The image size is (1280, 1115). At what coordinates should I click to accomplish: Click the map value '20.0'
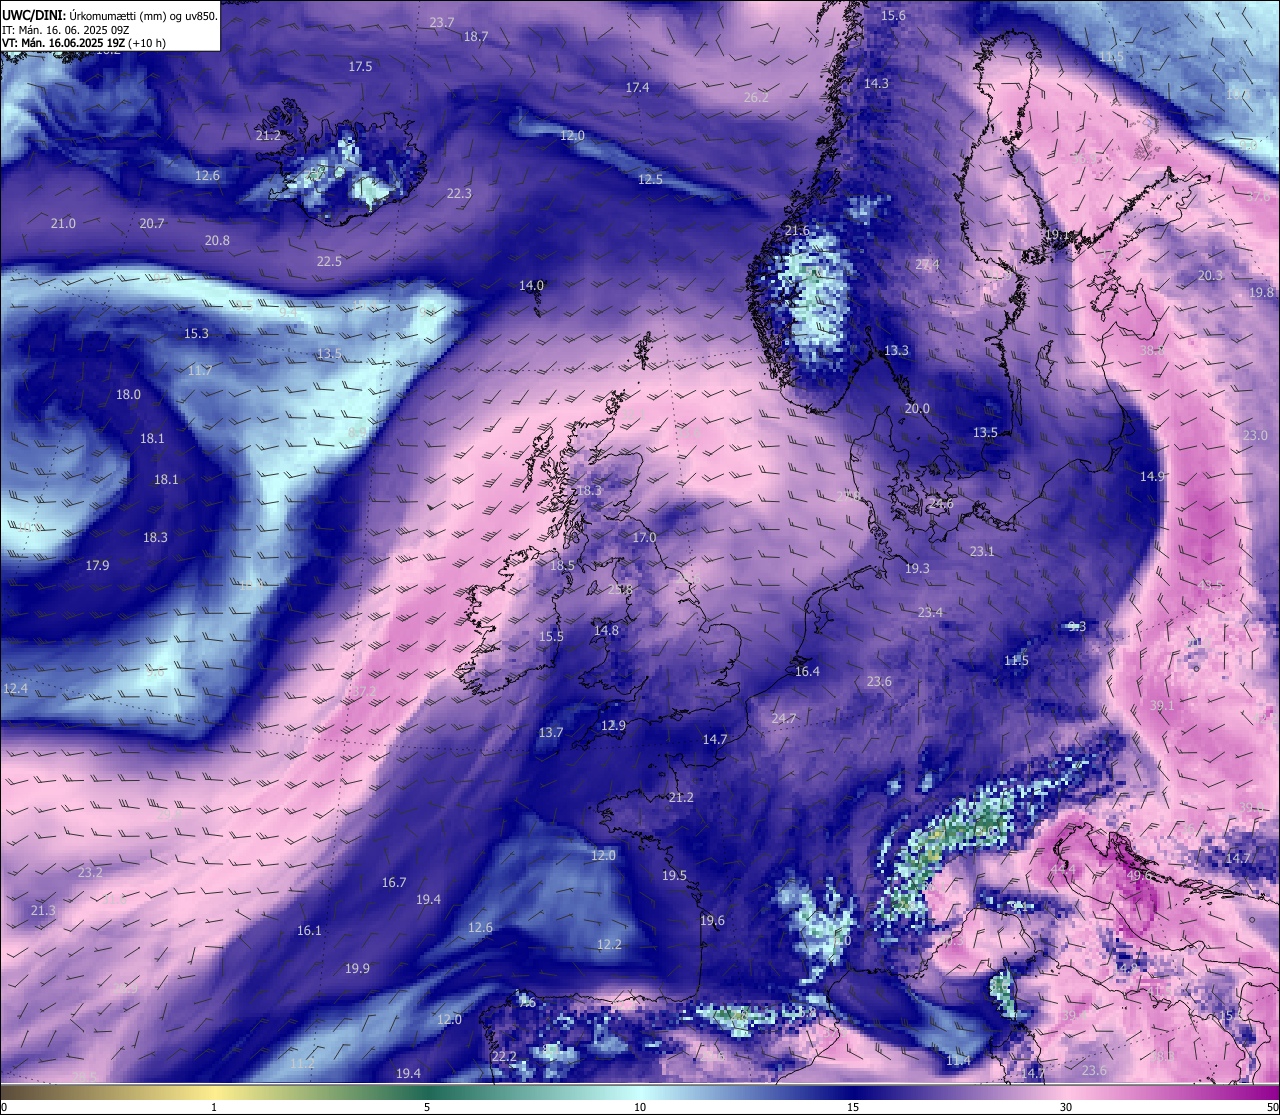pos(917,408)
